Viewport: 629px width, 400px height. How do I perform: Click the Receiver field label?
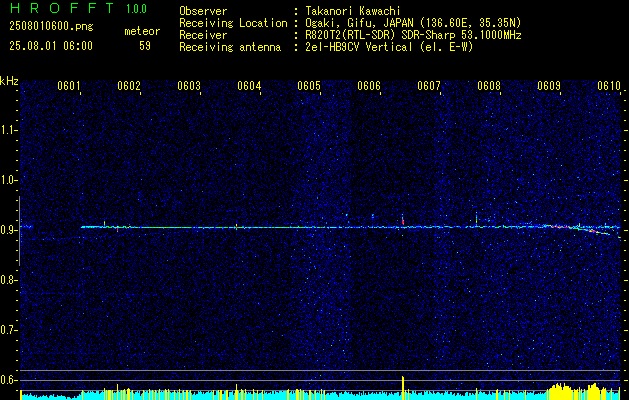click(x=203, y=35)
